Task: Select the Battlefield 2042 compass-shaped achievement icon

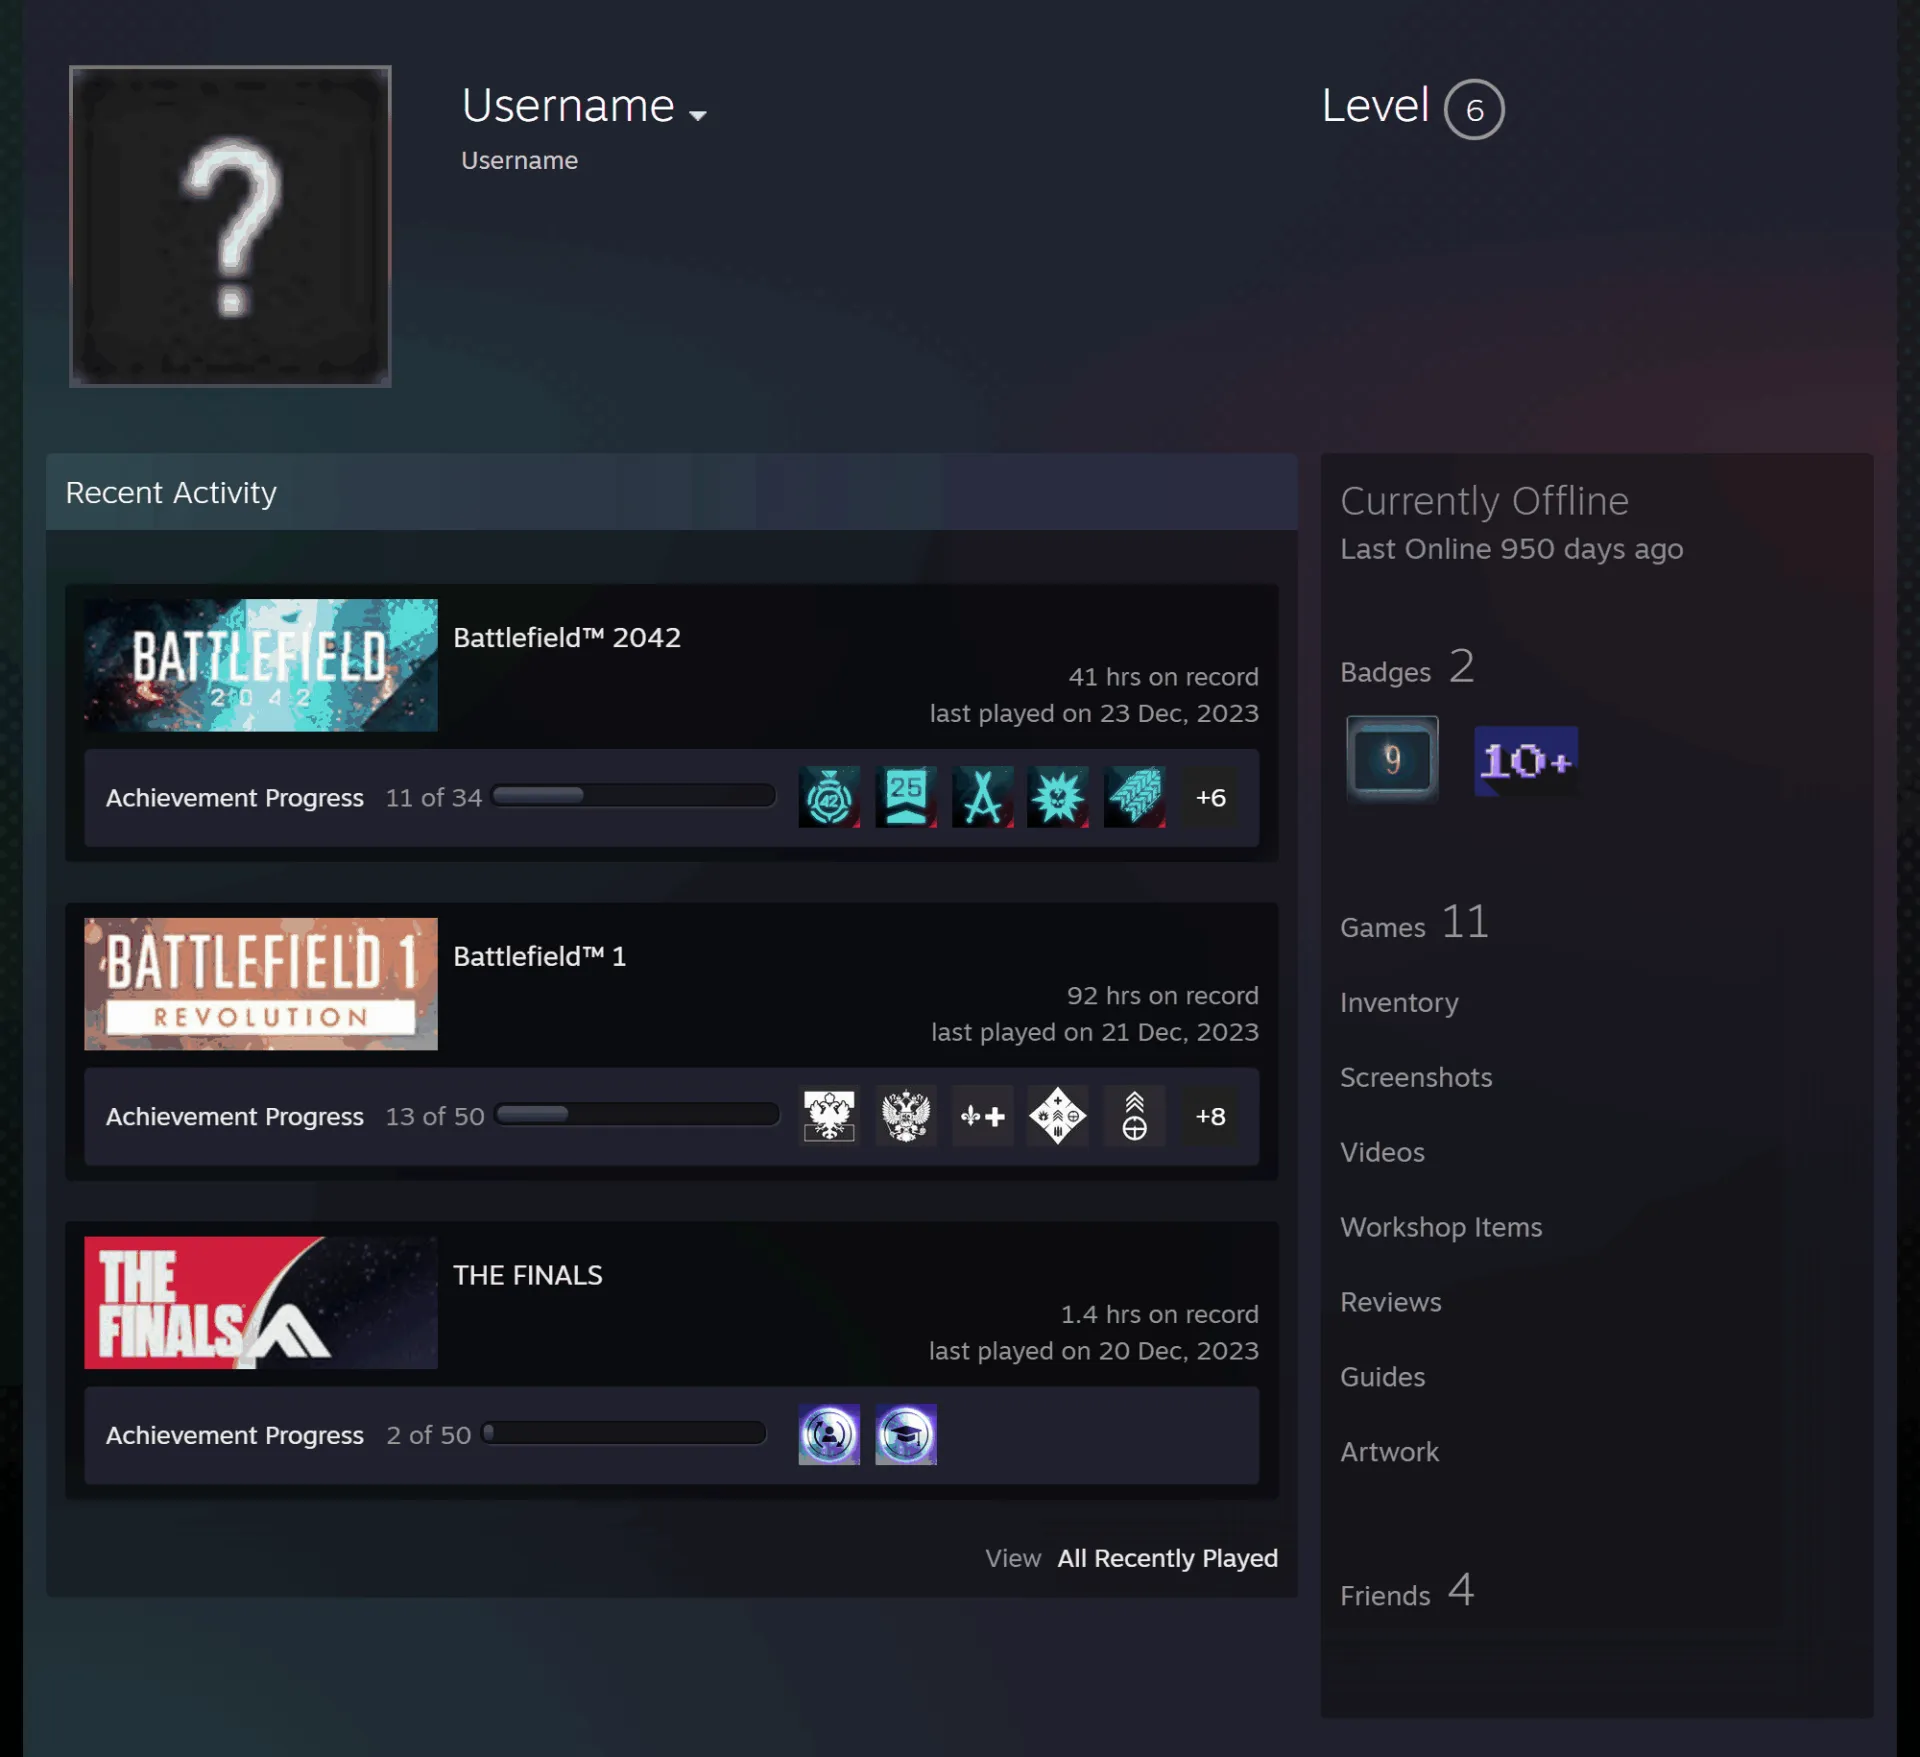Action: pos(982,797)
